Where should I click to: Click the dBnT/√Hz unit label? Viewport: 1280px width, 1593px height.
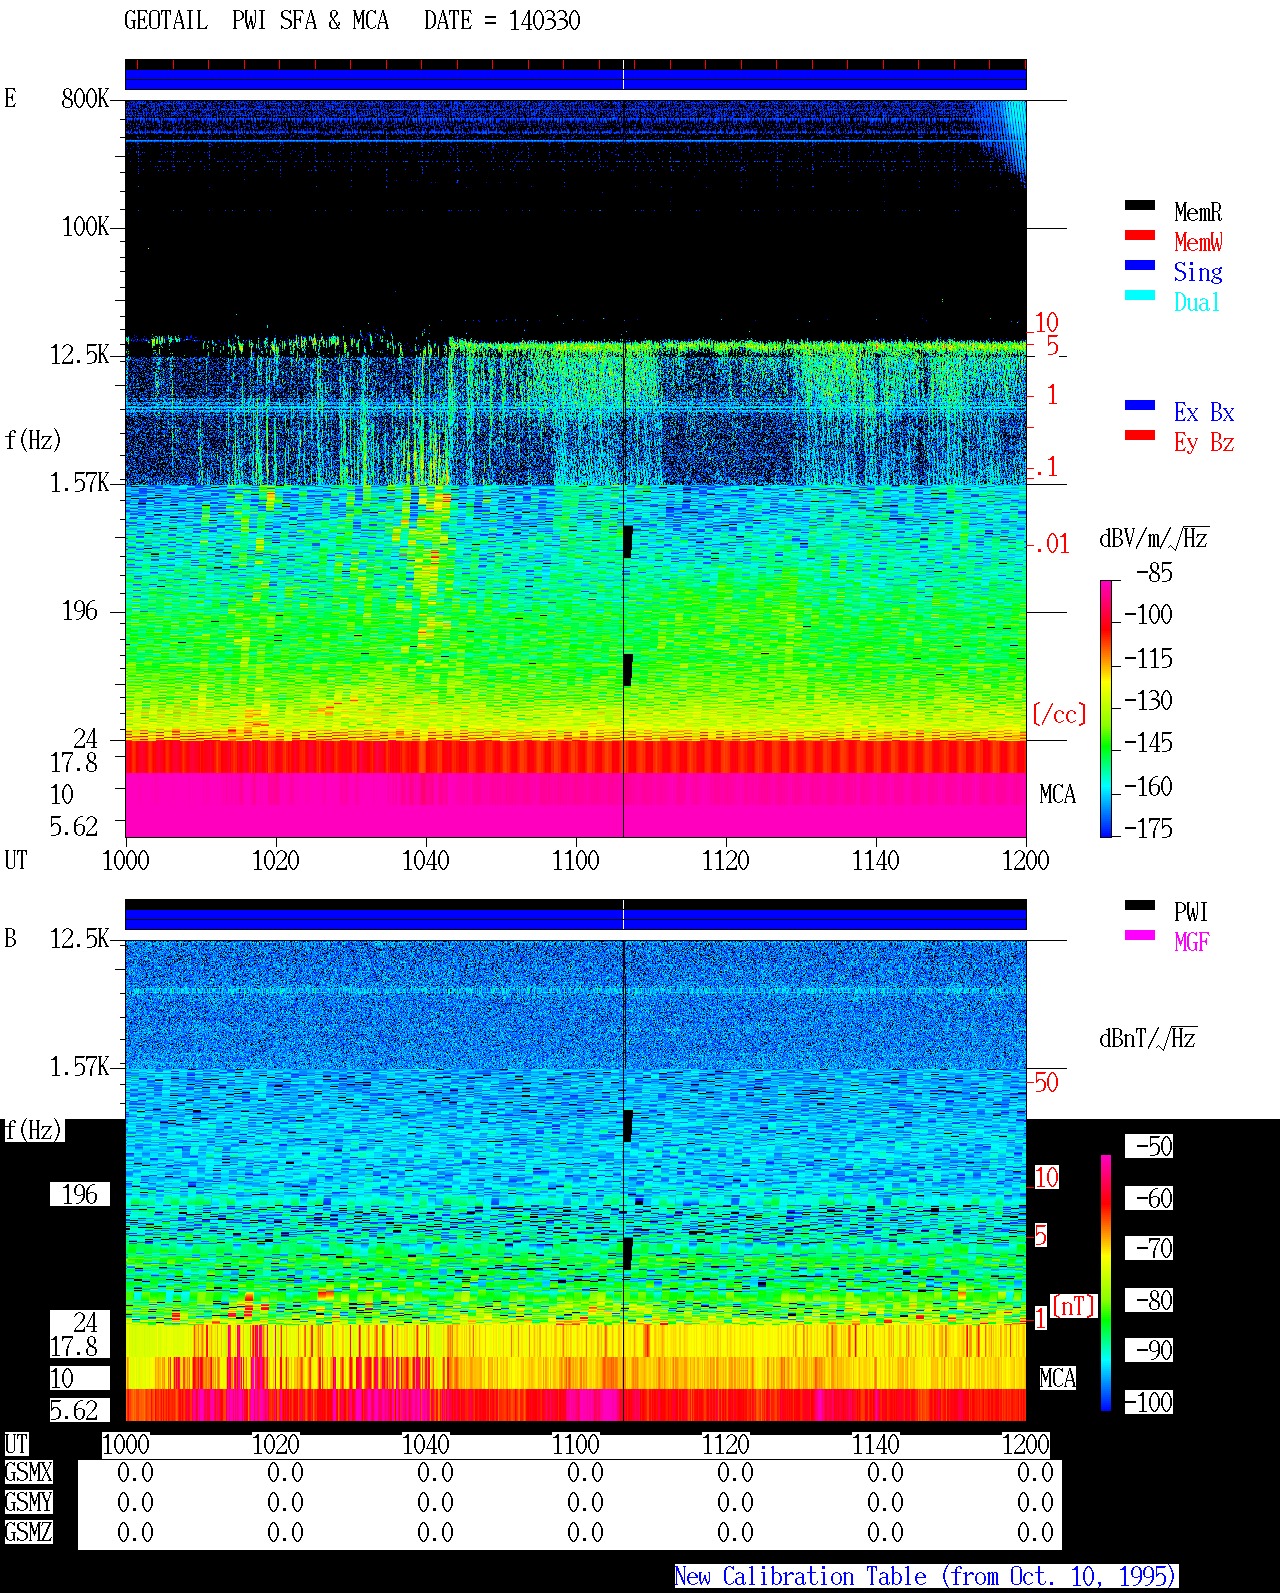tap(1148, 1038)
